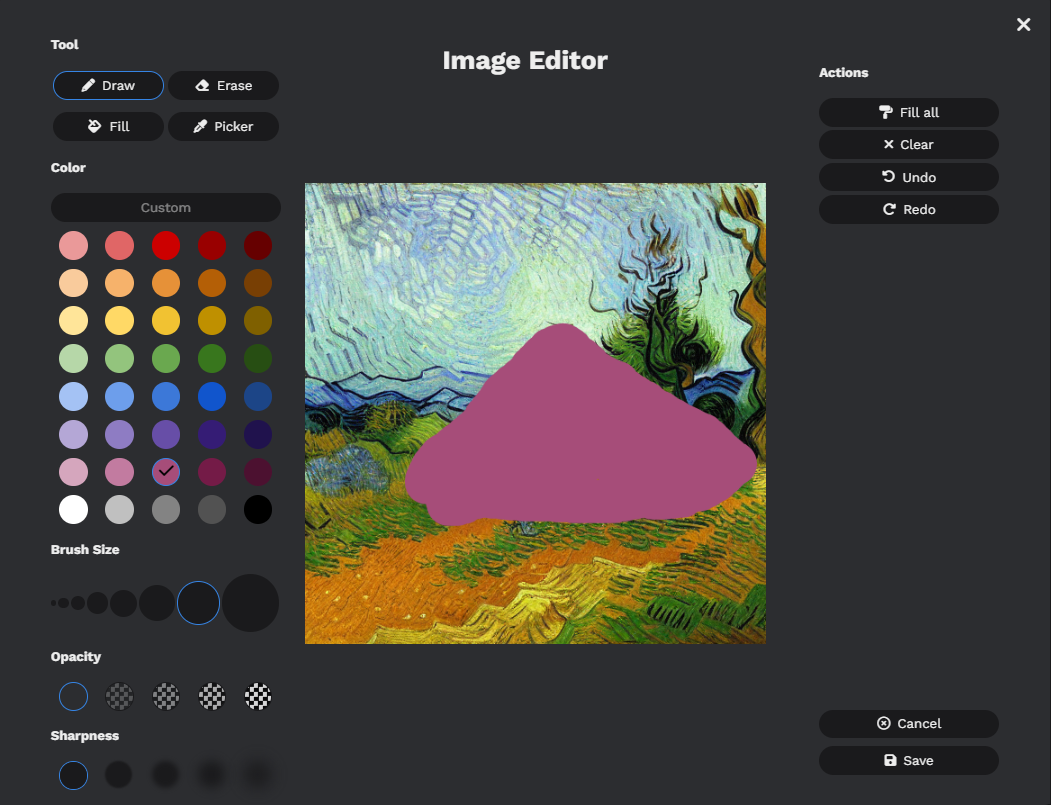The image size is (1051, 805).
Task: Switch to the Erase tool
Action: tap(223, 86)
